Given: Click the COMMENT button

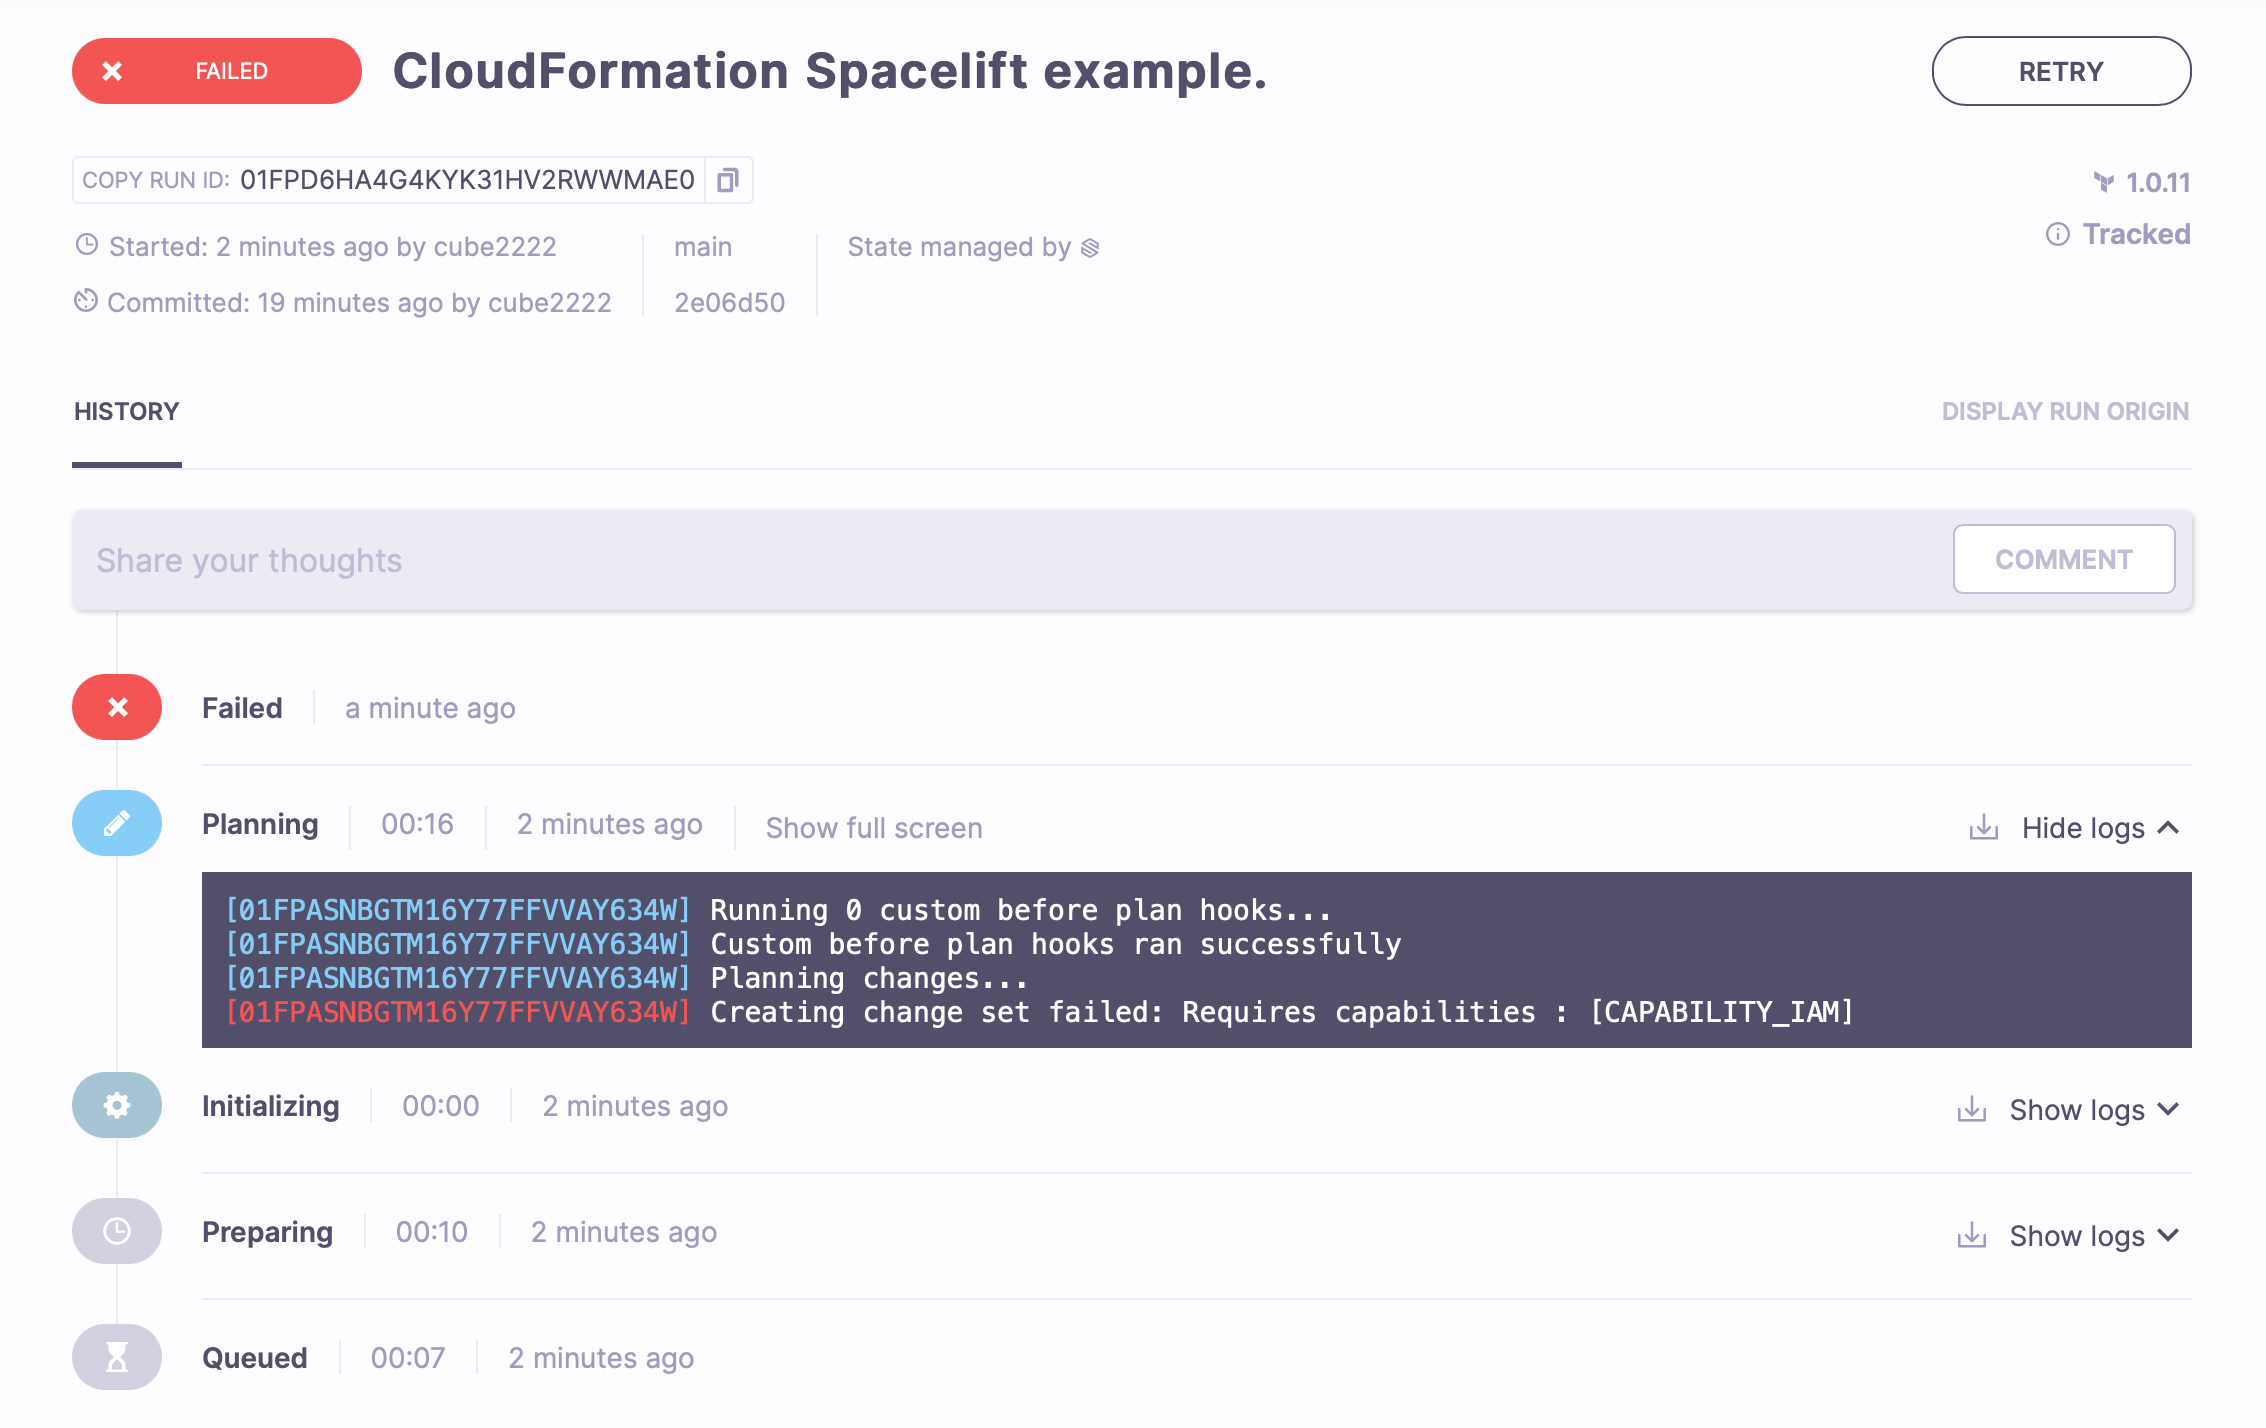Looking at the screenshot, I should [x=2062, y=559].
